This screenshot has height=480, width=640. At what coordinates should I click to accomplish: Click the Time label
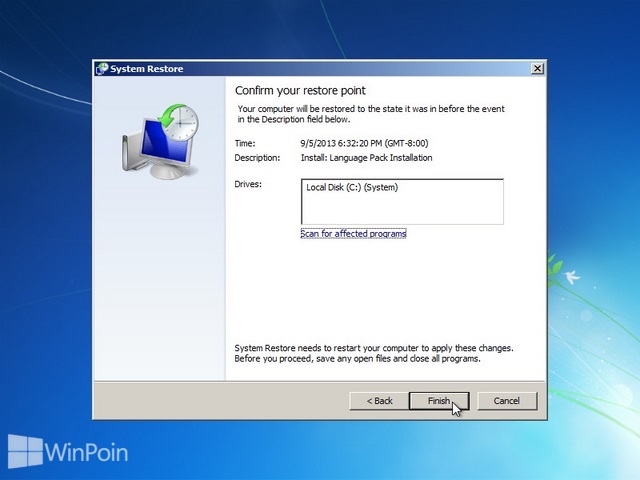click(245, 143)
